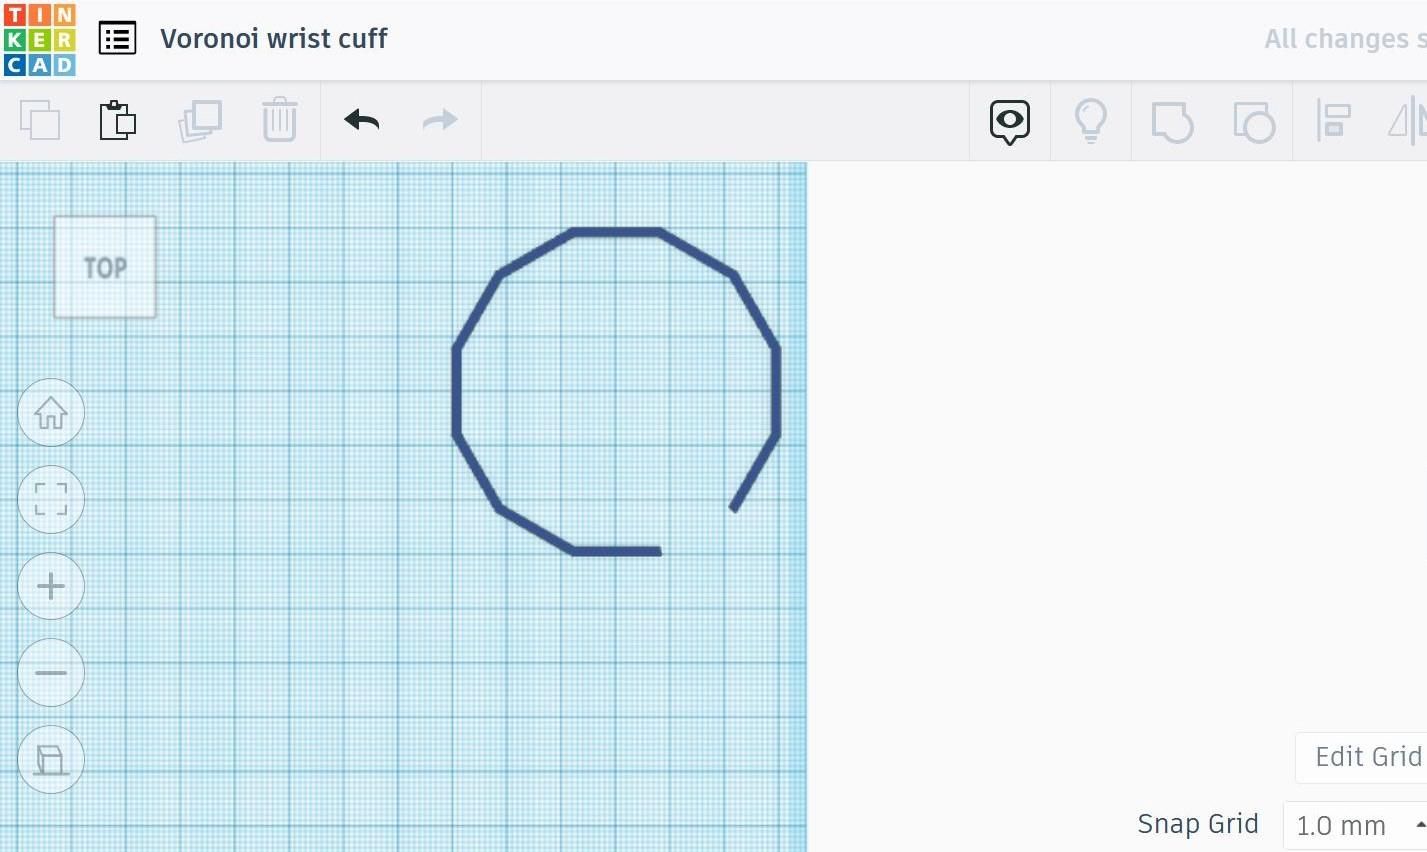Zoom in using the plus control
This screenshot has height=852, width=1427.
point(51,586)
